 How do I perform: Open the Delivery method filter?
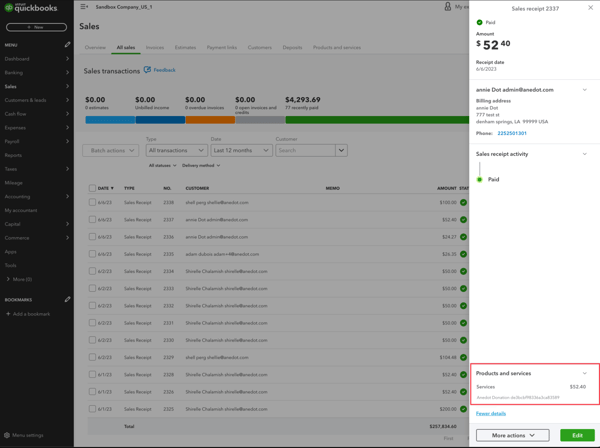click(x=201, y=165)
